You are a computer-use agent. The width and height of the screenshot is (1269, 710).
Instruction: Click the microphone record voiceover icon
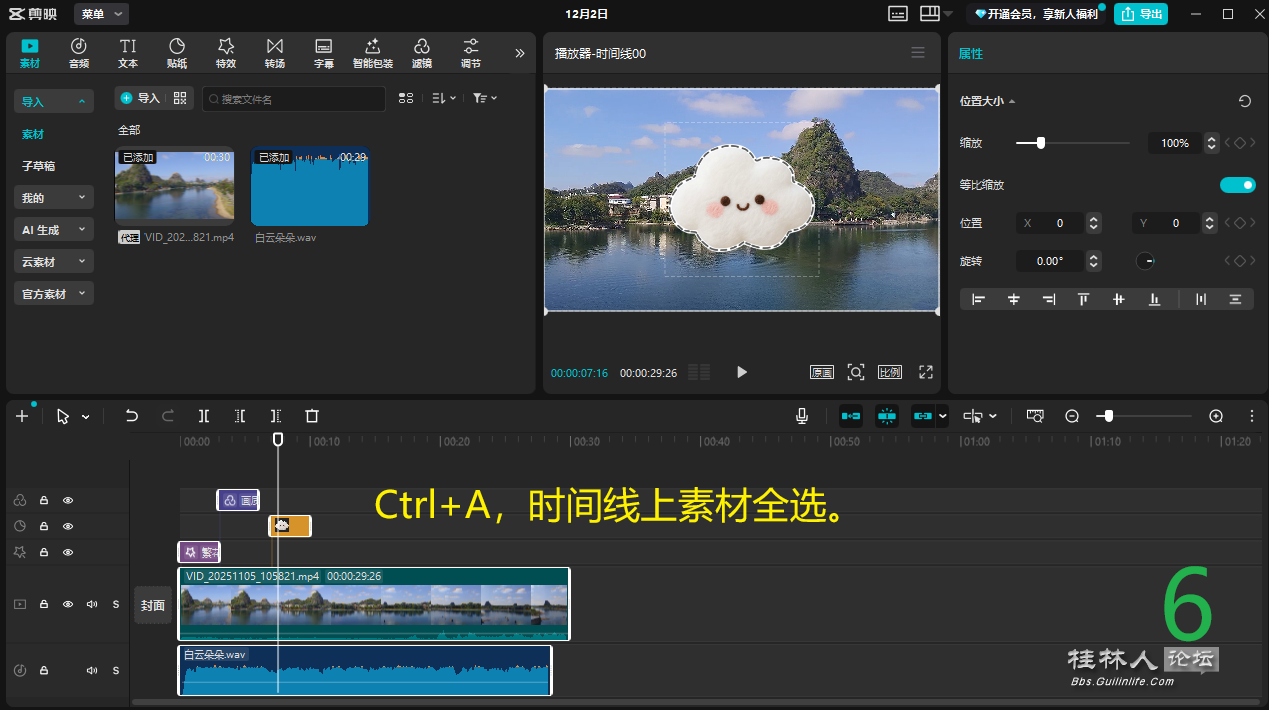(x=802, y=416)
